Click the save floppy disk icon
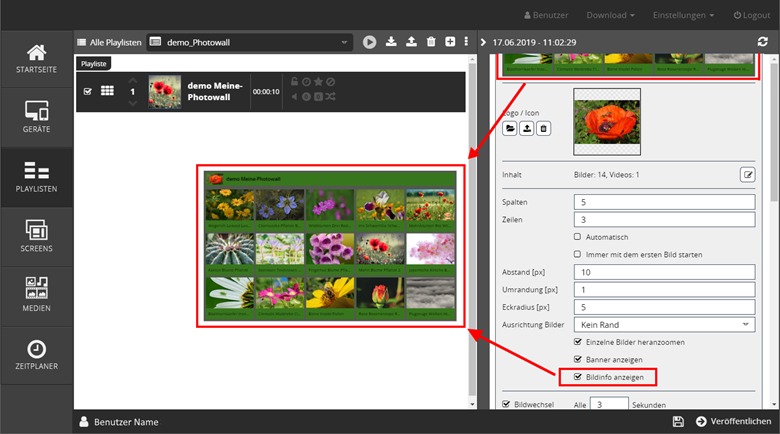 (x=678, y=422)
